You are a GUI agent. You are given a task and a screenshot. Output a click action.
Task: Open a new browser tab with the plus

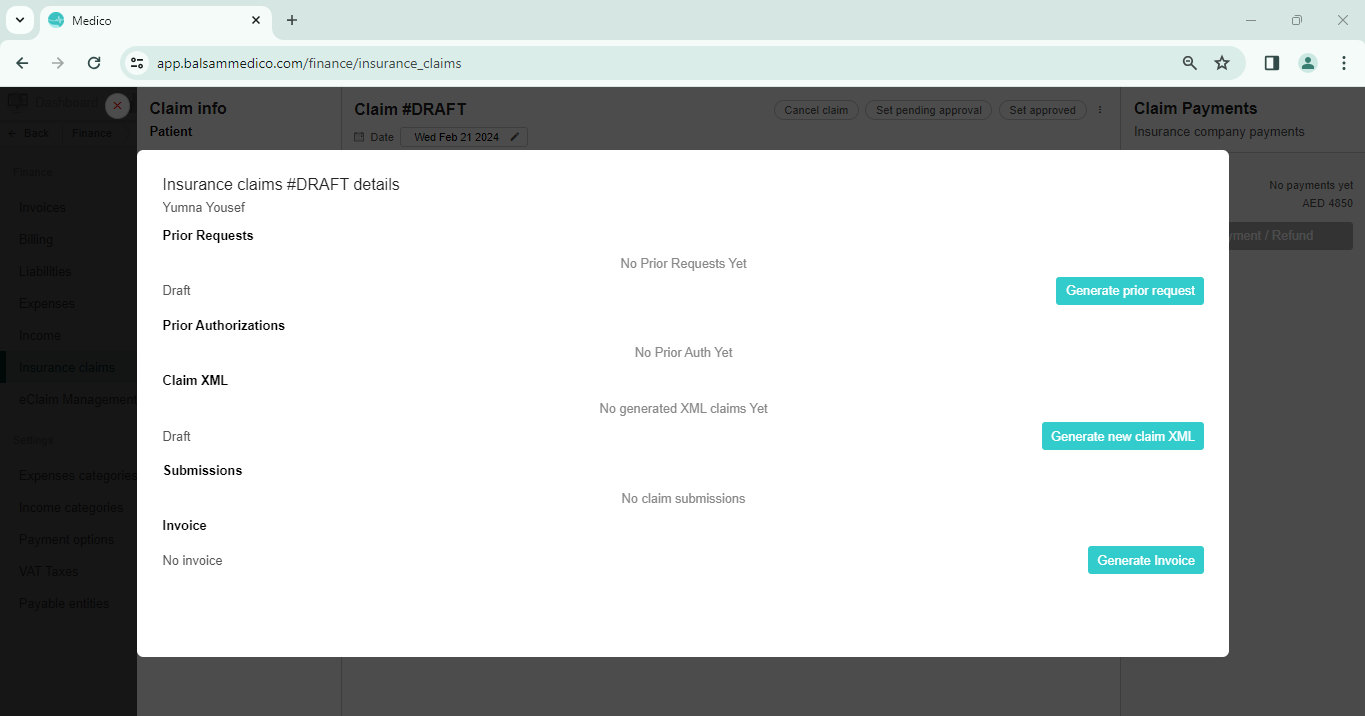coord(291,20)
